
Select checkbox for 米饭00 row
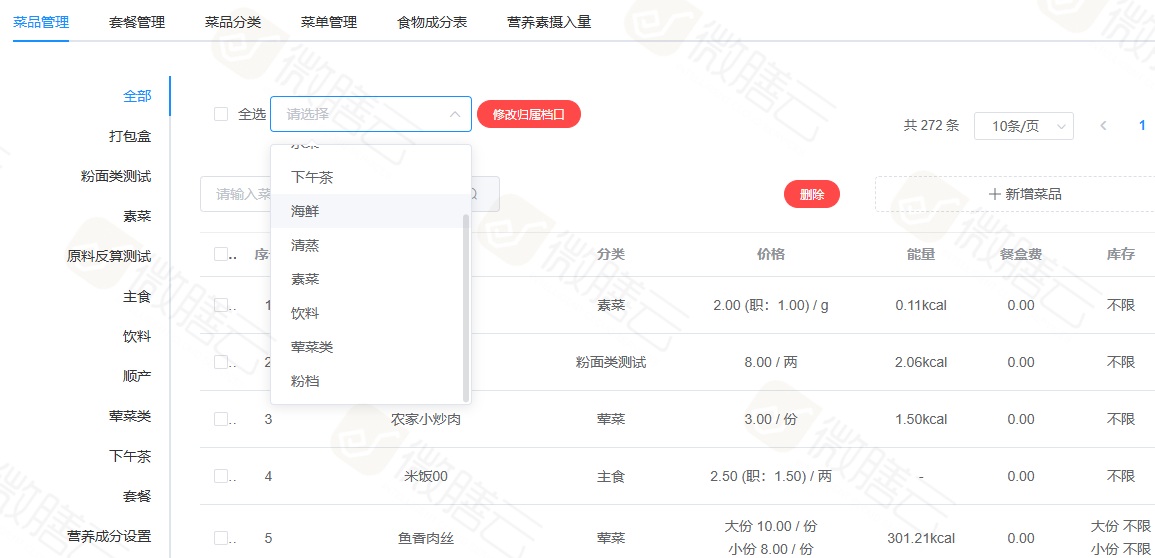tap(221, 476)
